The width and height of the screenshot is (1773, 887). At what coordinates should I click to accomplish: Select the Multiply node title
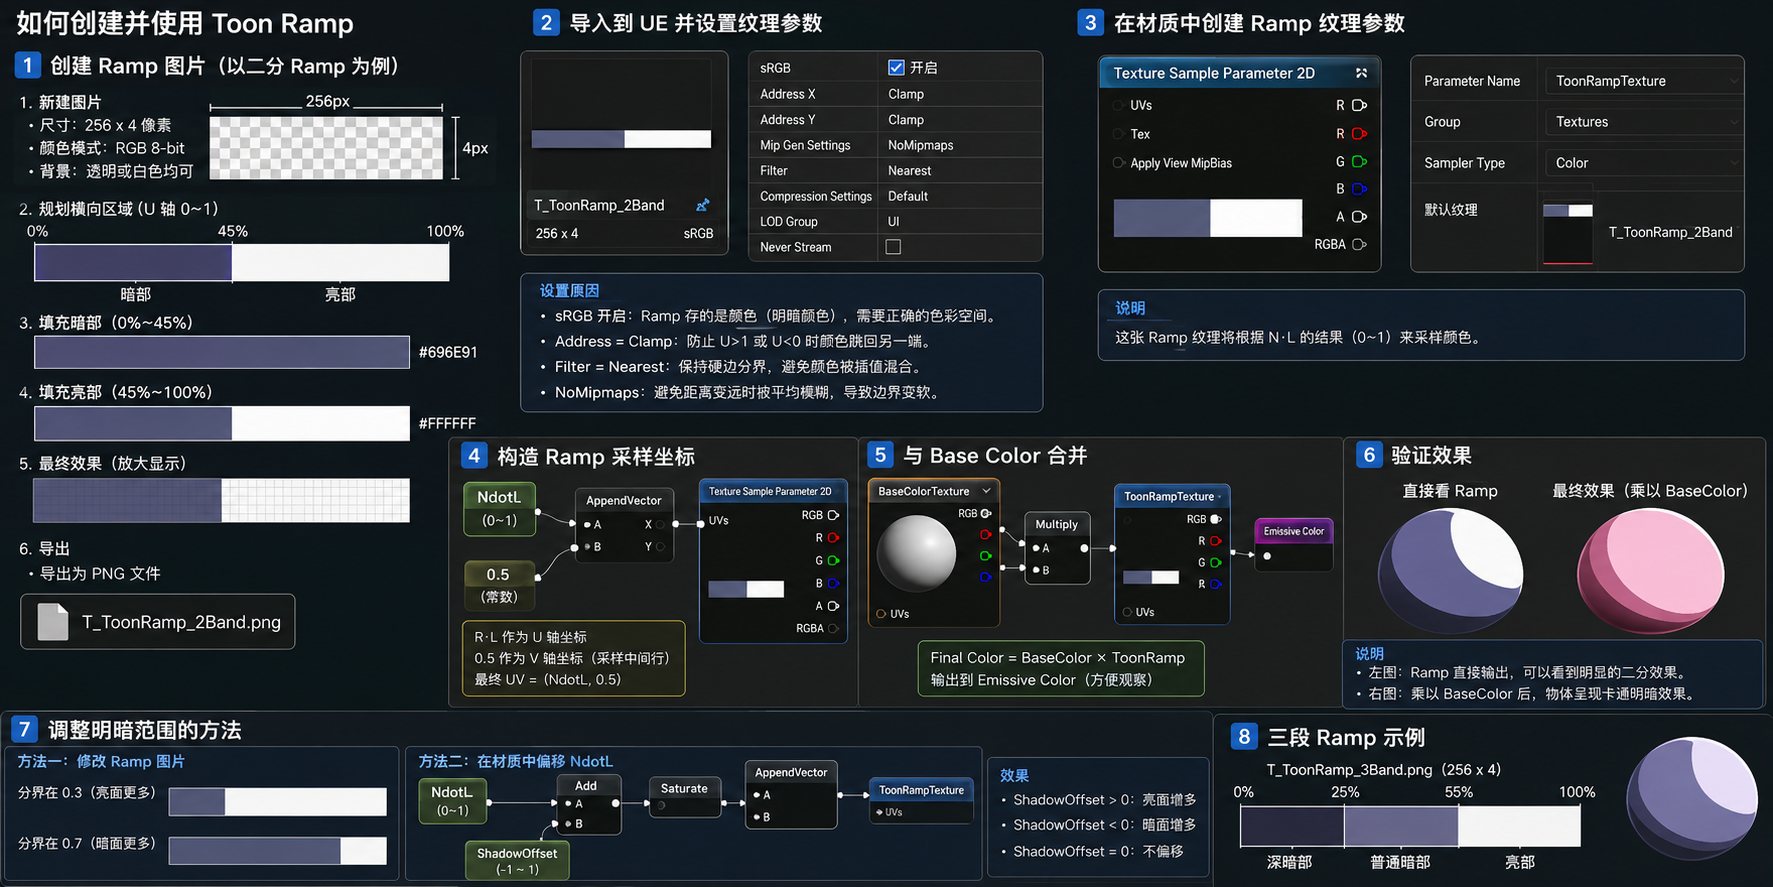[x=1056, y=524]
